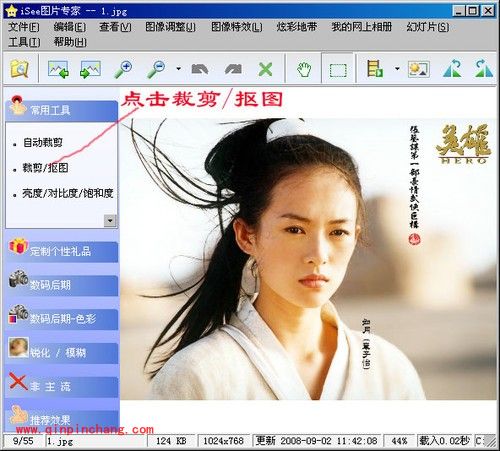Click the displayed Hero movie image
500x451 pixels.
tap(308, 259)
